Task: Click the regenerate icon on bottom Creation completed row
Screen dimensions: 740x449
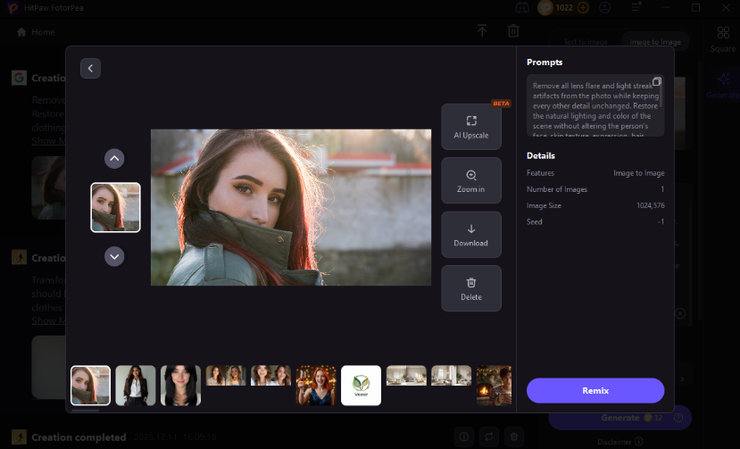Action: click(489, 437)
